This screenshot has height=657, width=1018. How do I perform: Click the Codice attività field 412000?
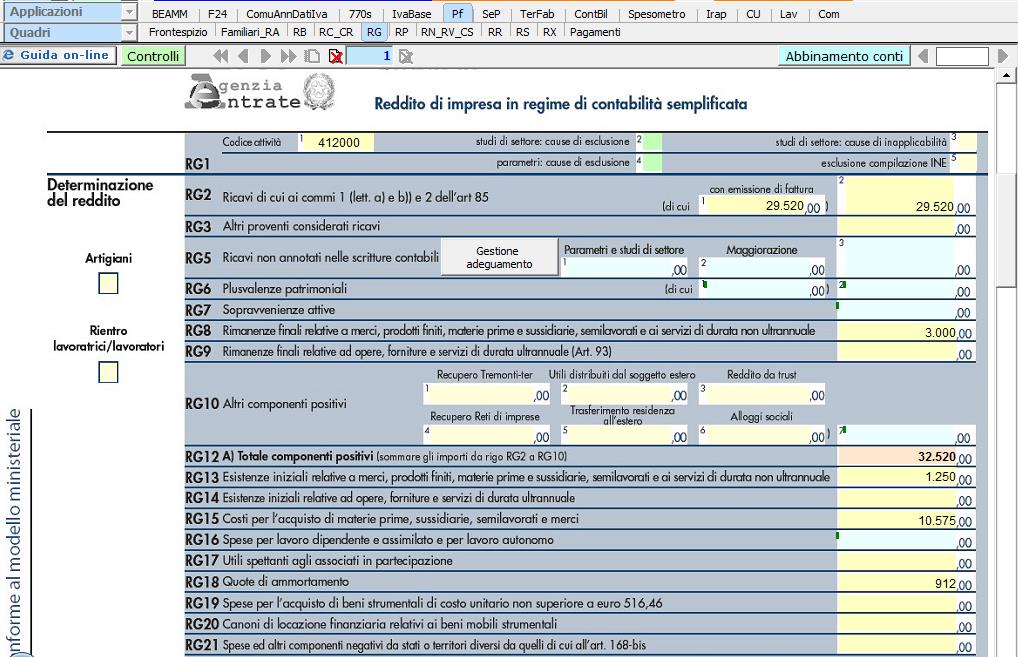338,142
